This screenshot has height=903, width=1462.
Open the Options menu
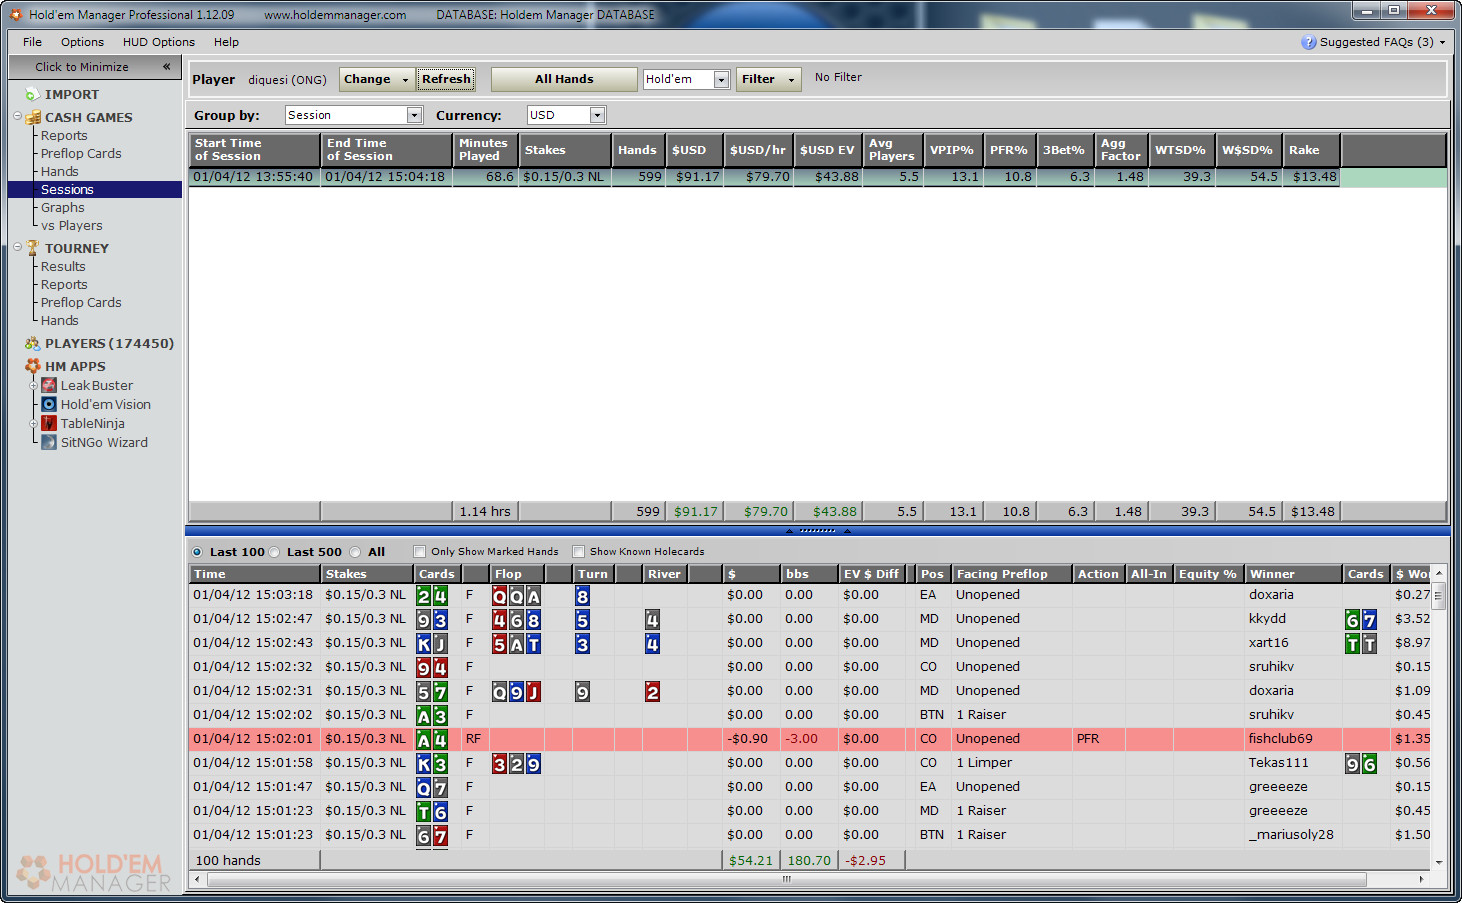click(x=82, y=42)
